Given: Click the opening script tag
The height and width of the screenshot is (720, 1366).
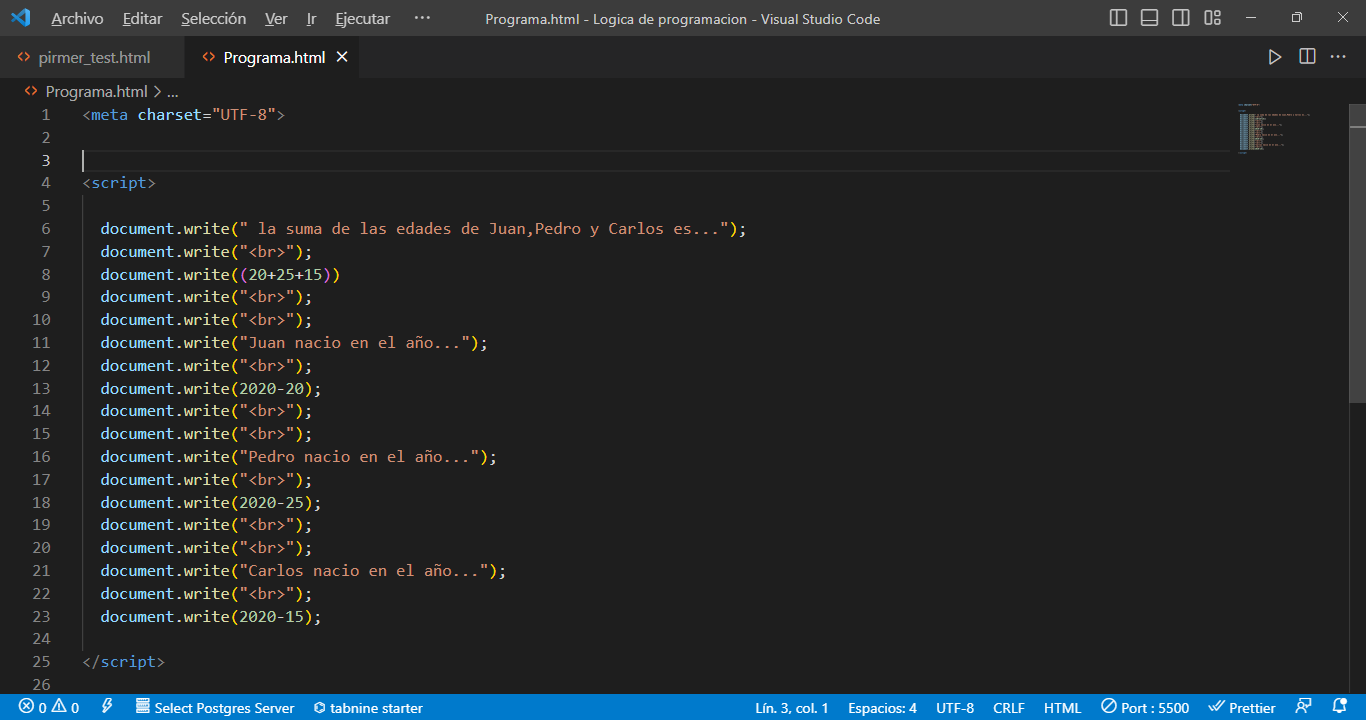Looking at the screenshot, I should pyautogui.click(x=119, y=183).
